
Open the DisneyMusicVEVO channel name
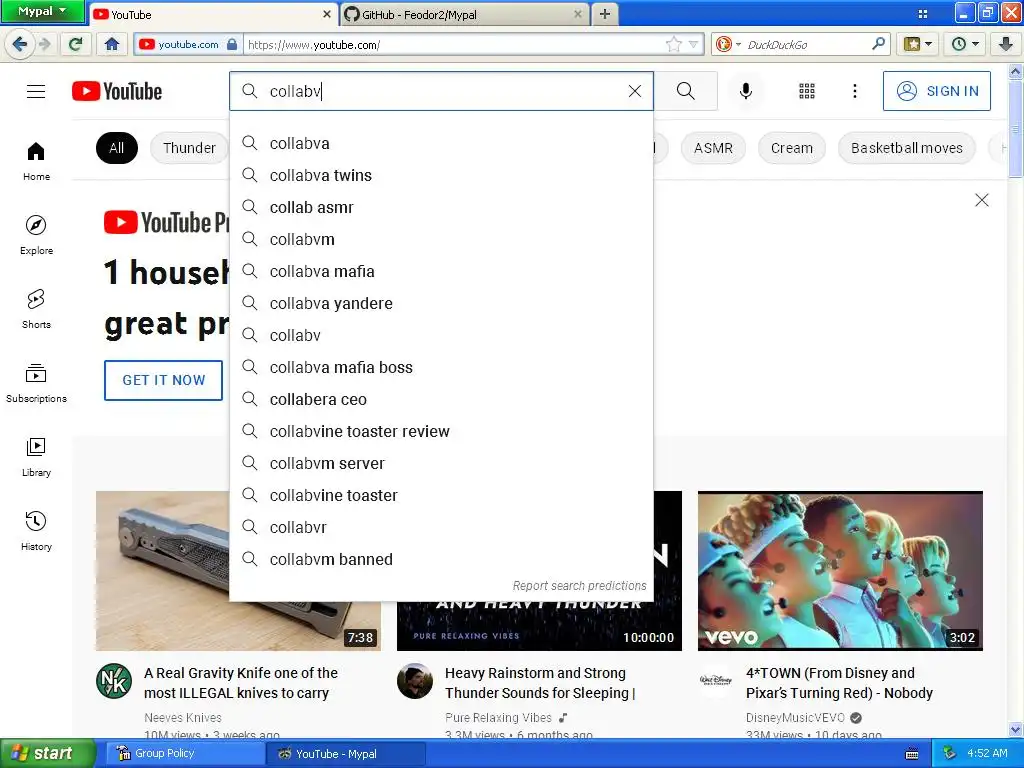[795, 718]
